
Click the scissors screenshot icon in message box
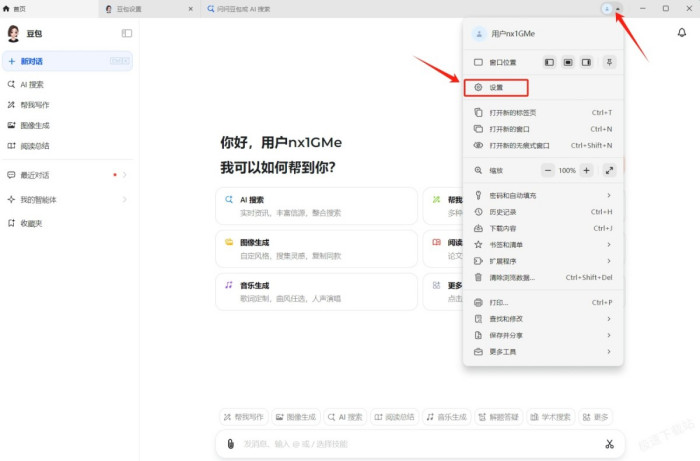pyautogui.click(x=609, y=444)
